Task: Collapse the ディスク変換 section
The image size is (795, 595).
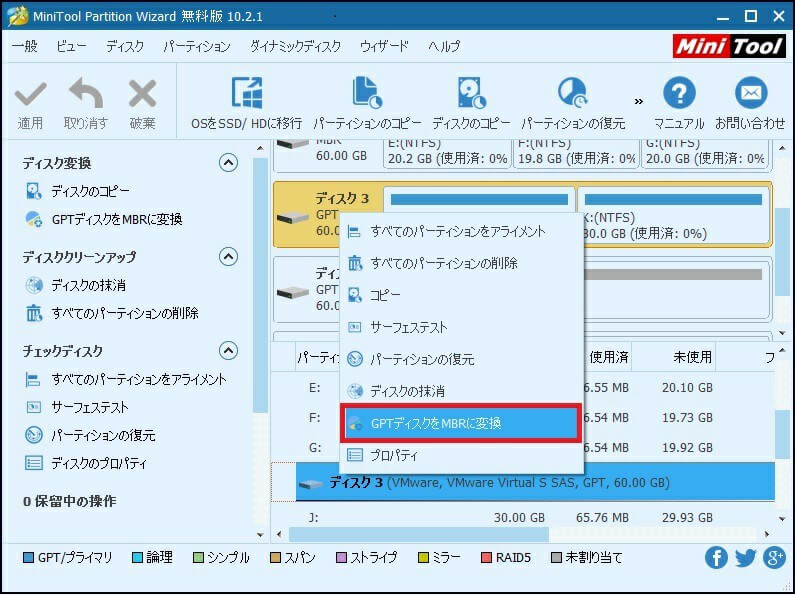Action: tap(228, 163)
